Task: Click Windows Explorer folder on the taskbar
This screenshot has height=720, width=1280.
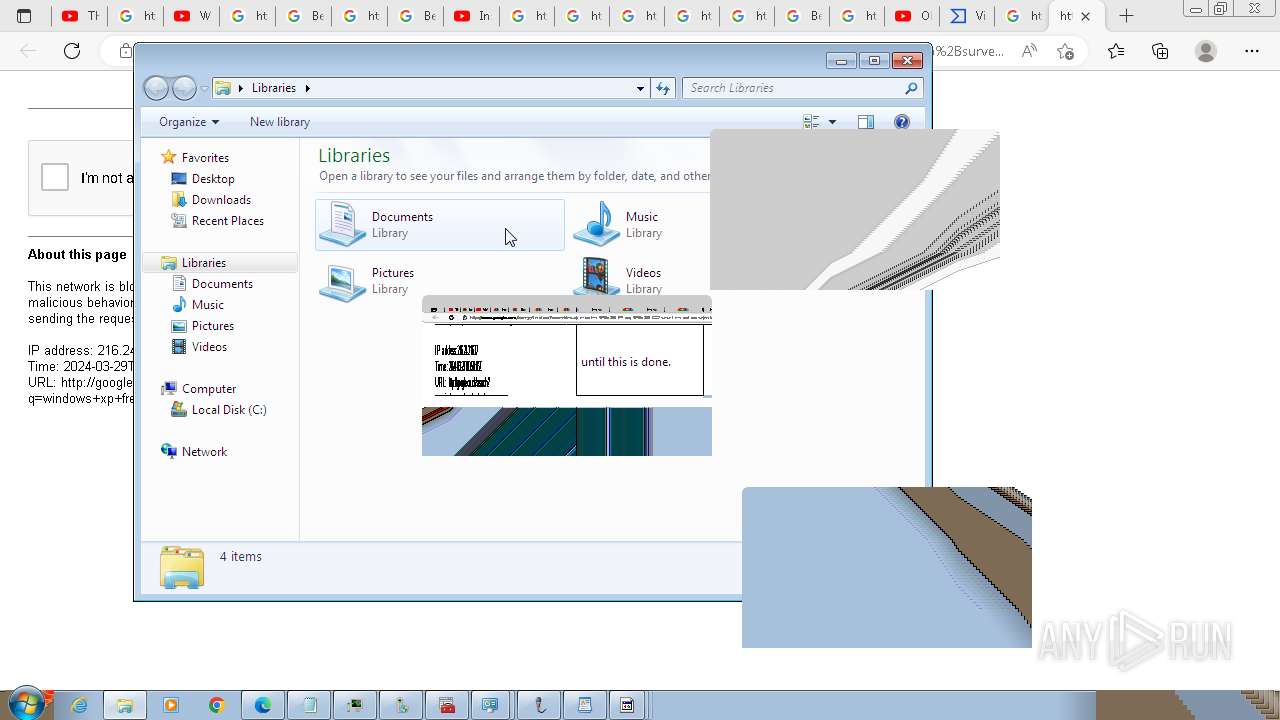Action: [x=125, y=705]
